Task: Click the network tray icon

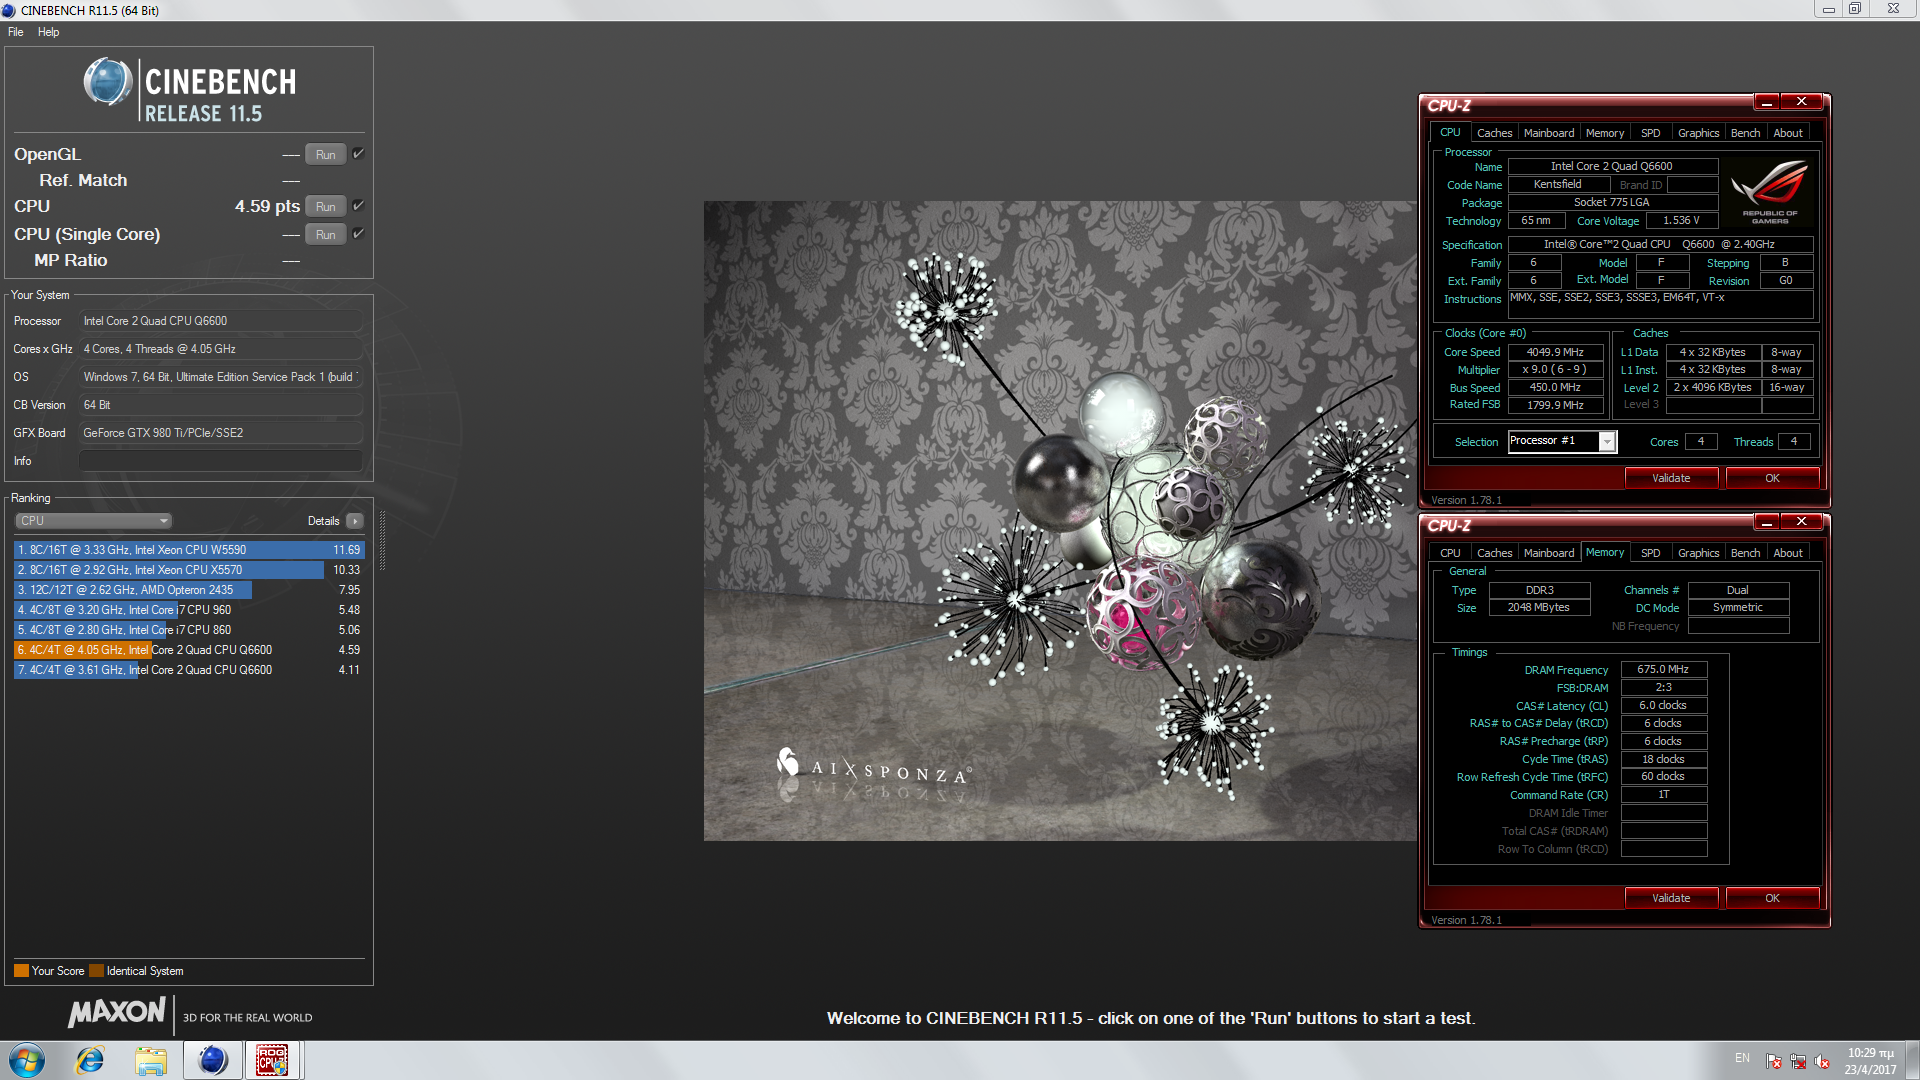Action: coord(1798,1061)
